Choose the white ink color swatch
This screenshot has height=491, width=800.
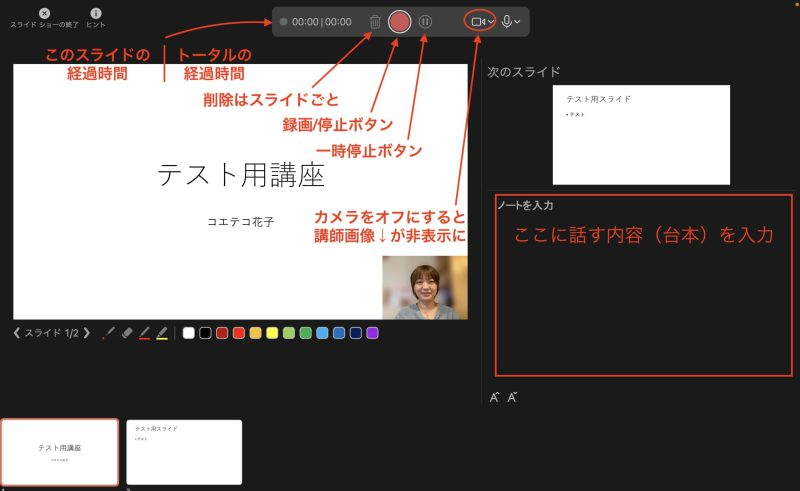[x=188, y=333]
